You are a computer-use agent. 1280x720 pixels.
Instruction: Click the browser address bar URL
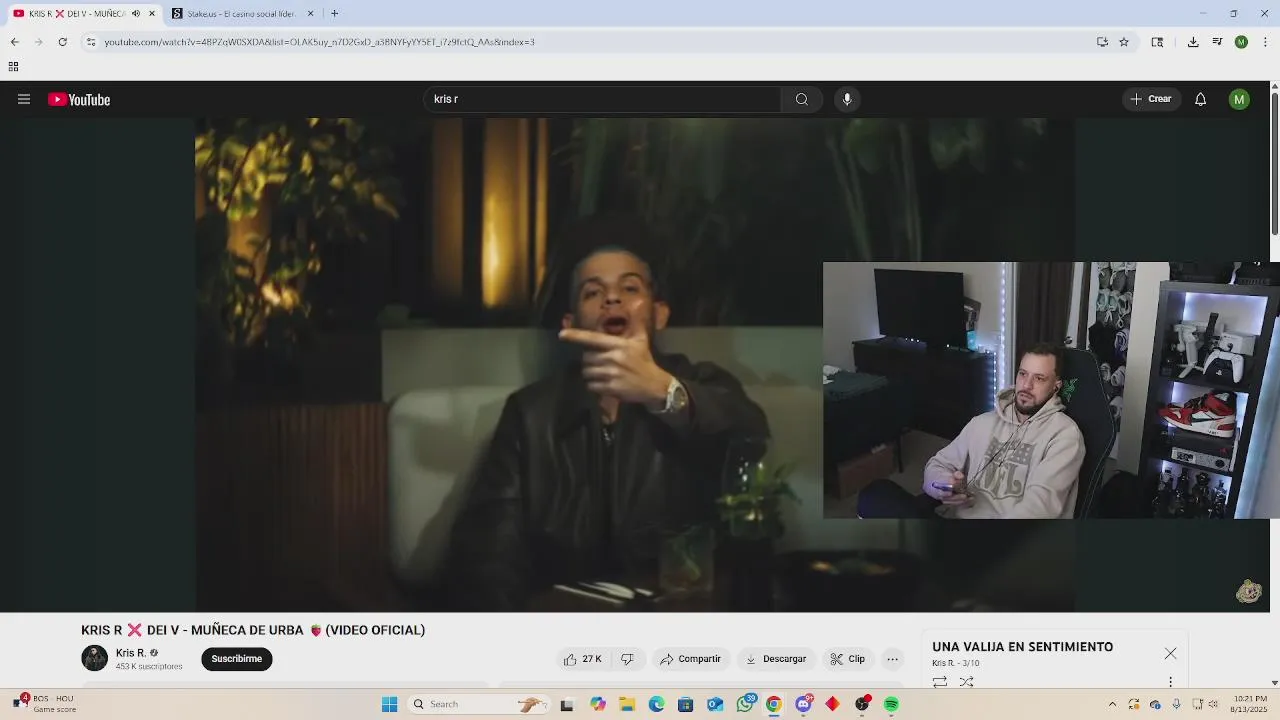pyautogui.click(x=320, y=42)
